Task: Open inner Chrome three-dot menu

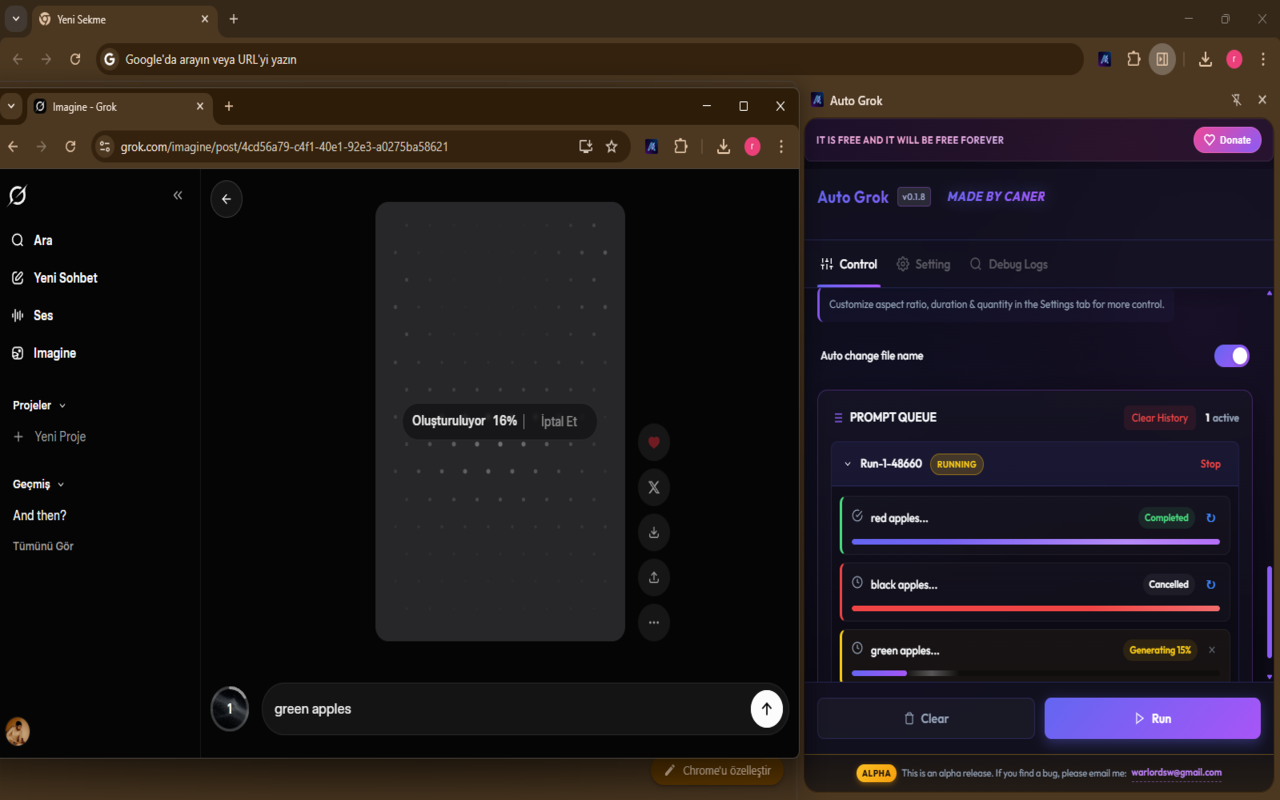Action: pyautogui.click(x=781, y=147)
